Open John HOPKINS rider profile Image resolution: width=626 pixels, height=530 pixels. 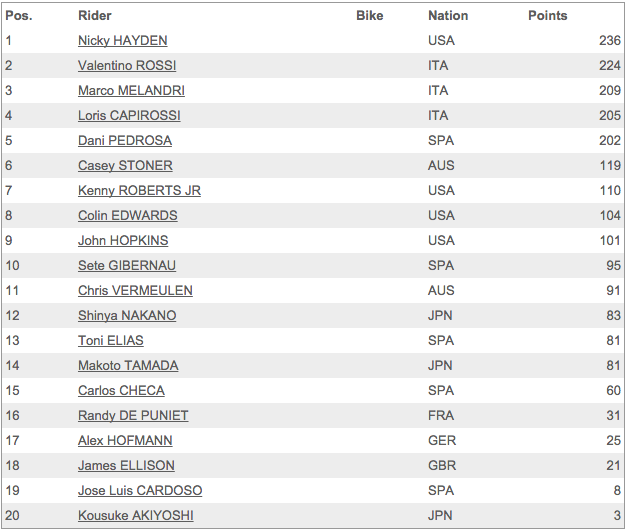point(123,241)
